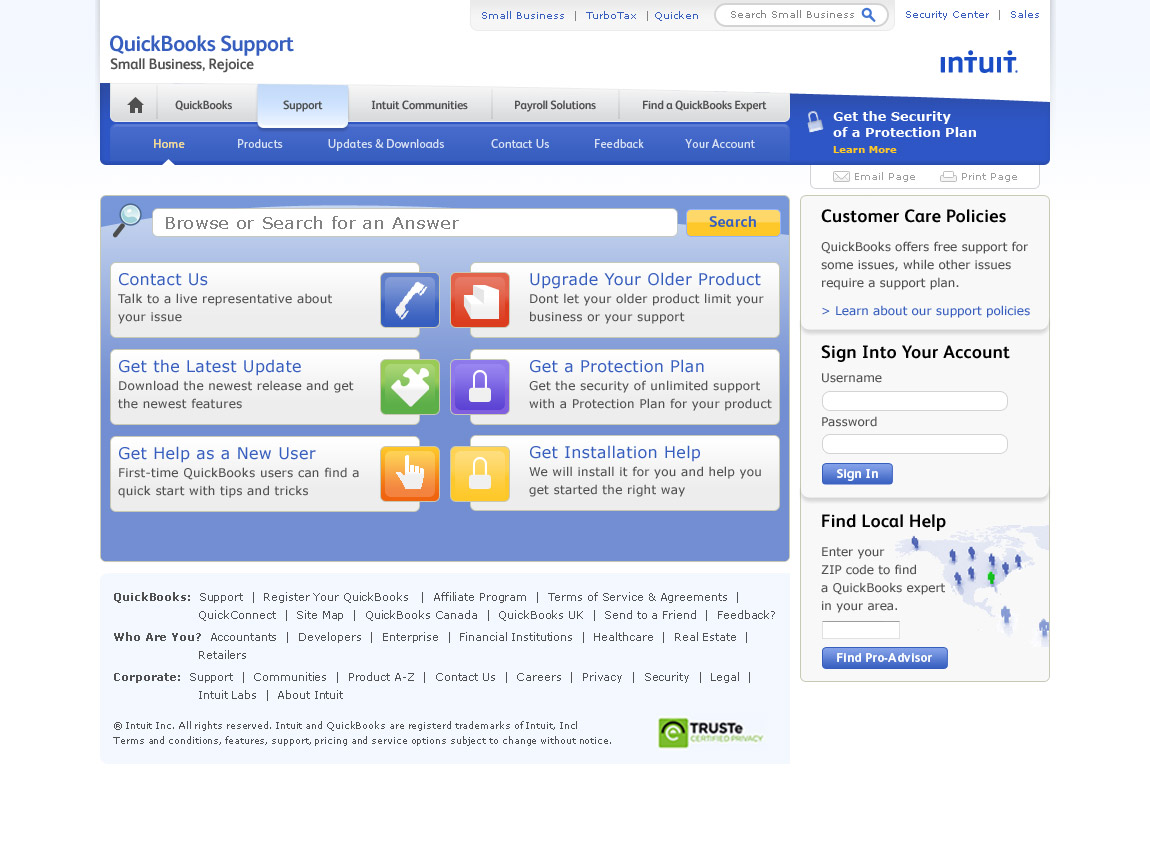Go to Home in the blue submenu

(x=169, y=144)
